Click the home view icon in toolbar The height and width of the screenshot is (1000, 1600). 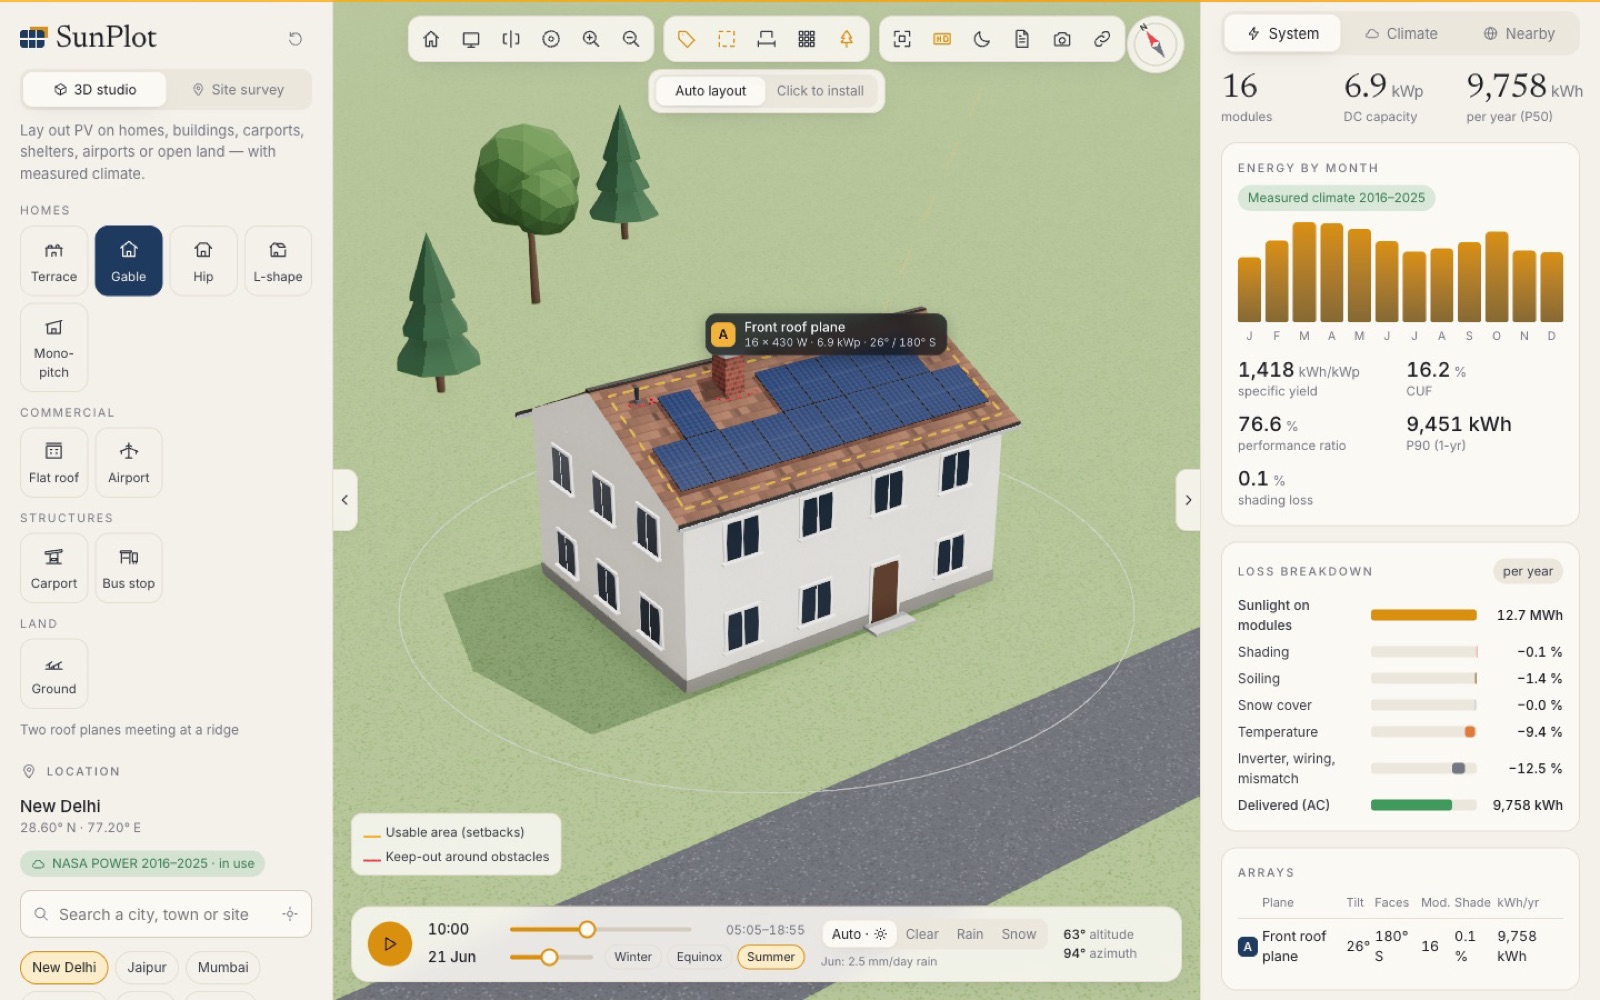coord(431,39)
